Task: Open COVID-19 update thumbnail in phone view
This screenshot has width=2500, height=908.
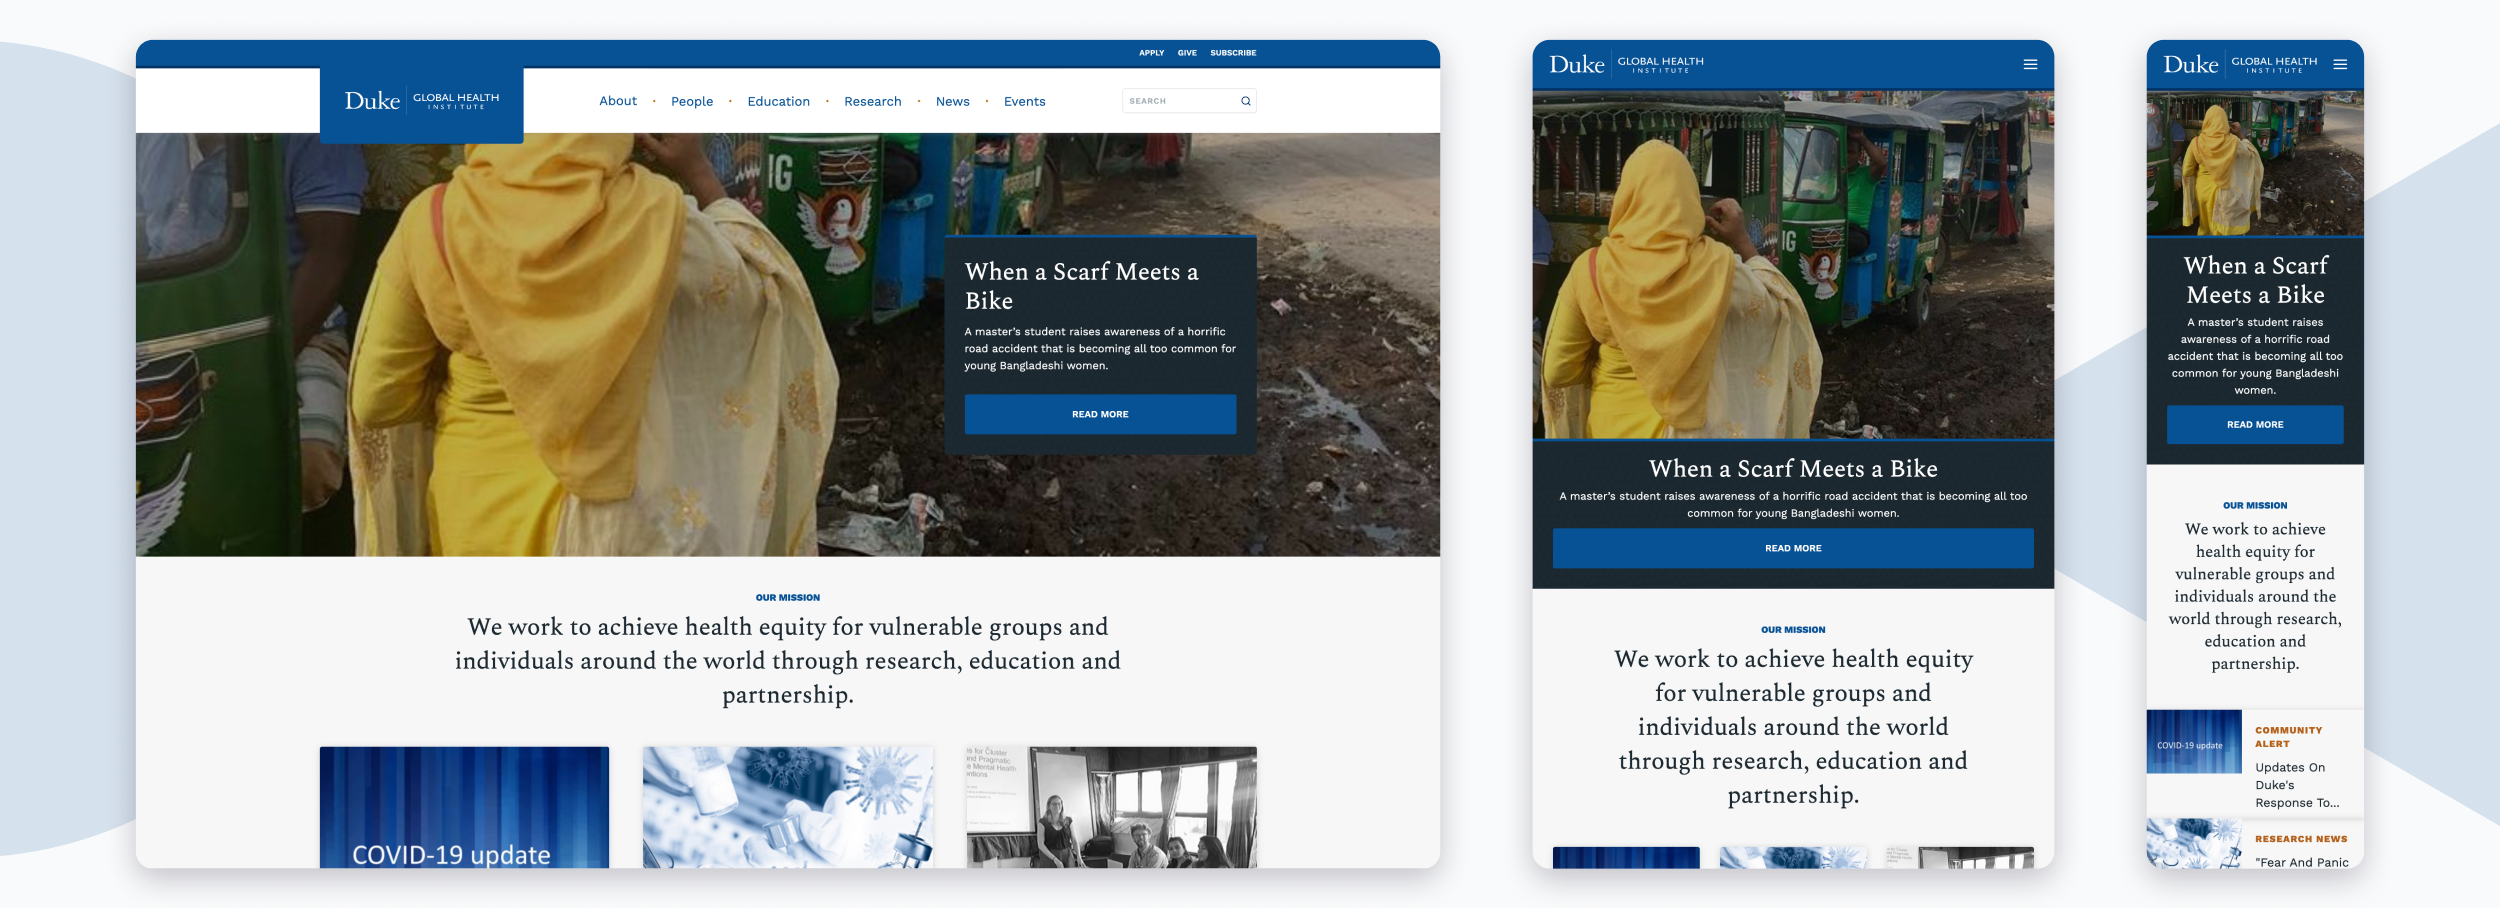Action: tap(2194, 741)
